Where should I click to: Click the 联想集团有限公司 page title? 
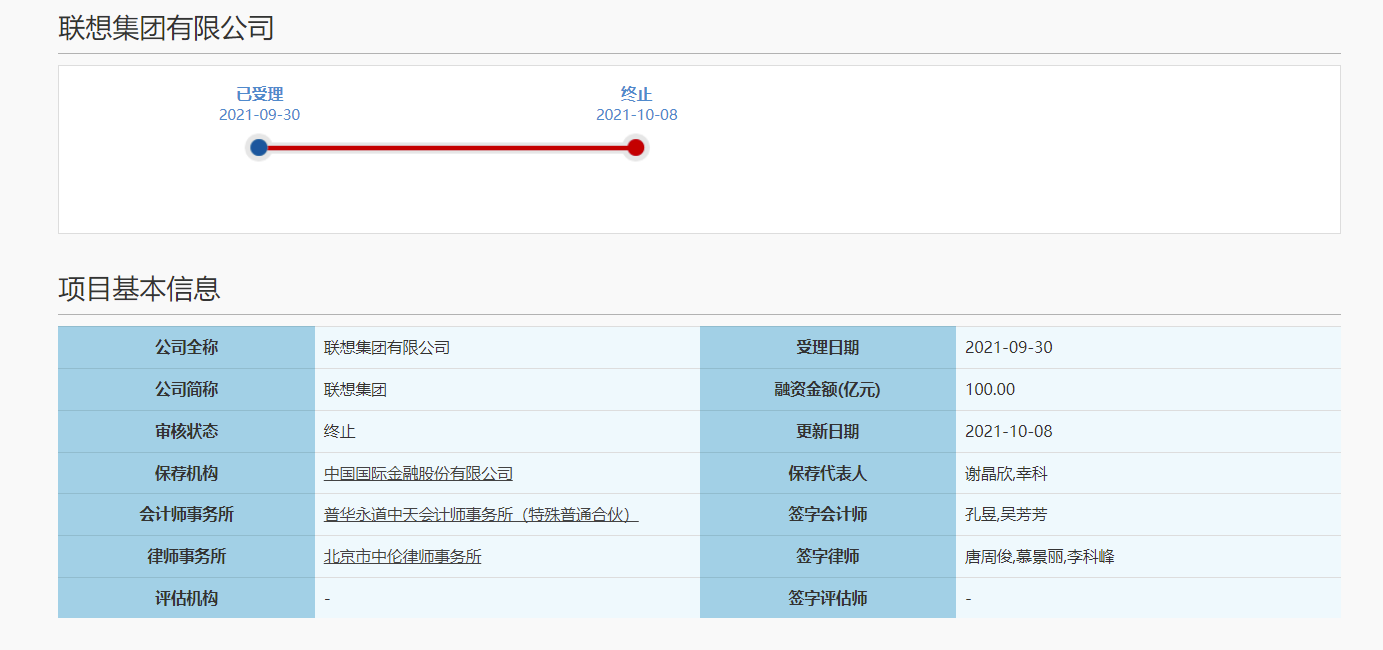click(166, 28)
